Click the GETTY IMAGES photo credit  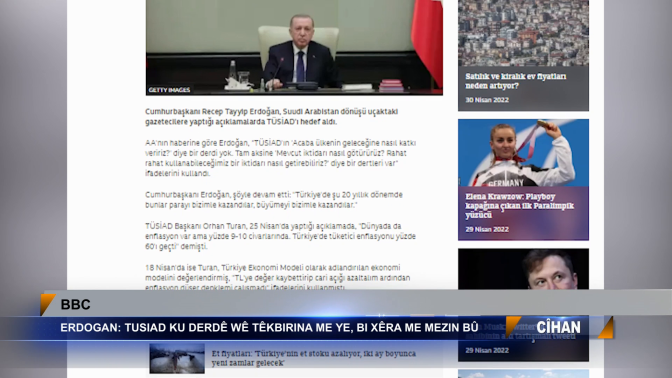click(169, 90)
